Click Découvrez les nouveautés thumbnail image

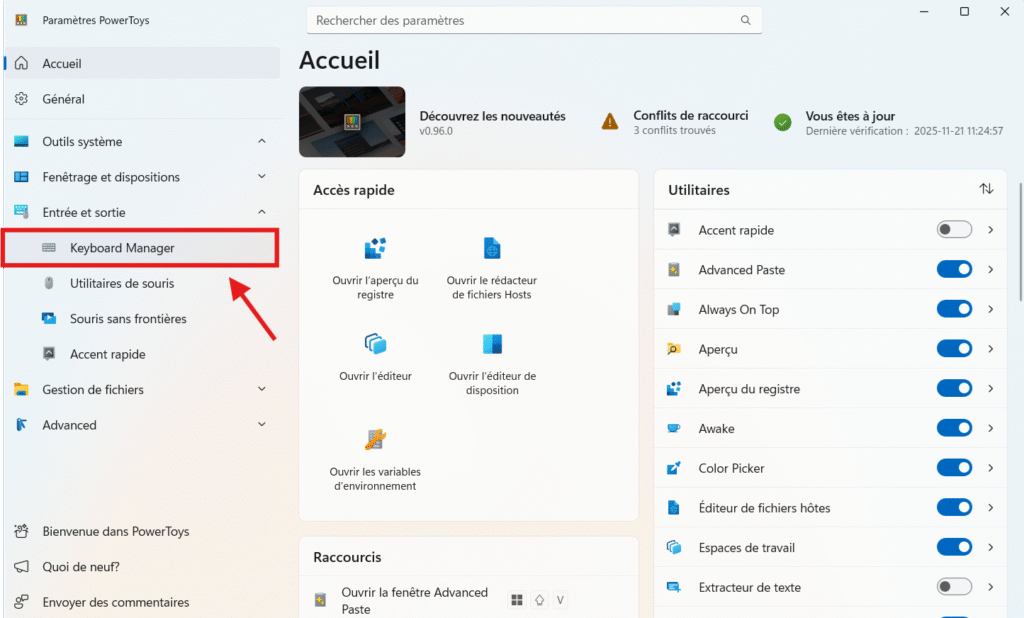coord(352,122)
